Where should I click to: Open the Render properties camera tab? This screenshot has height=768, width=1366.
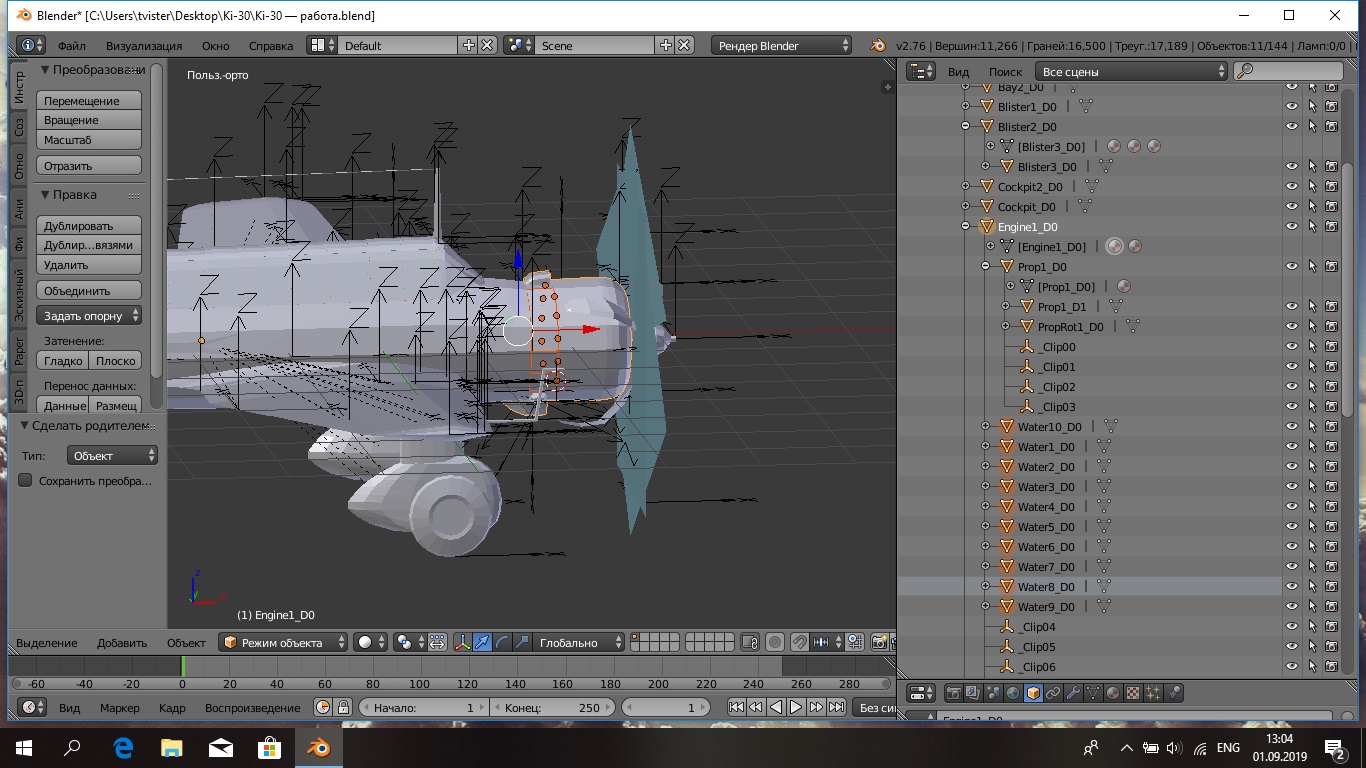coord(954,693)
